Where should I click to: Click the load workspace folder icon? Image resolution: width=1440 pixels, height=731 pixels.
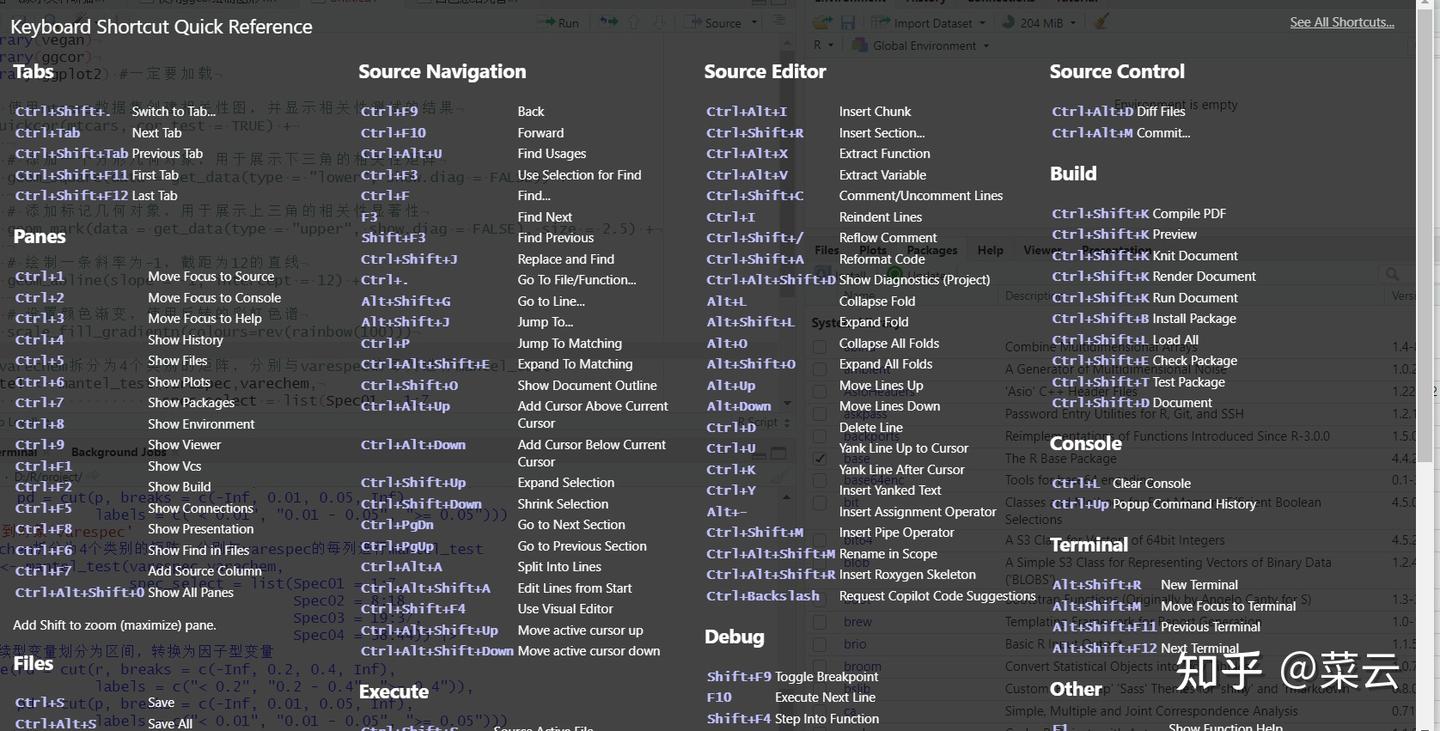click(x=822, y=22)
